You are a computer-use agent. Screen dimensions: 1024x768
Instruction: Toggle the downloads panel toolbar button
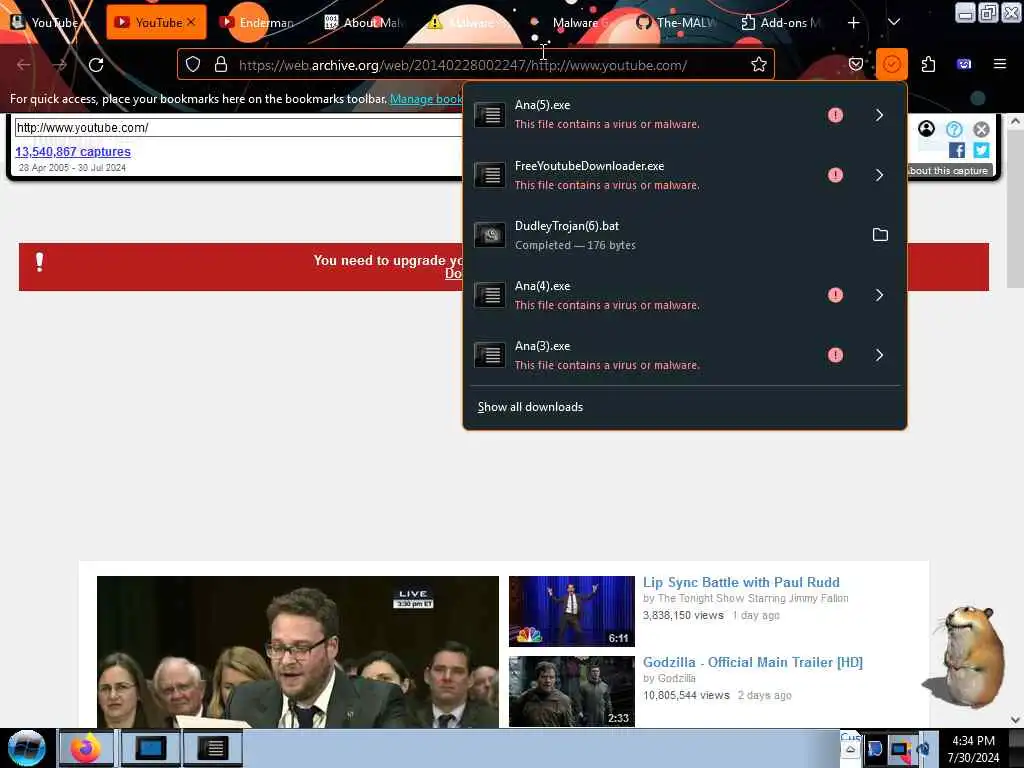(x=891, y=64)
